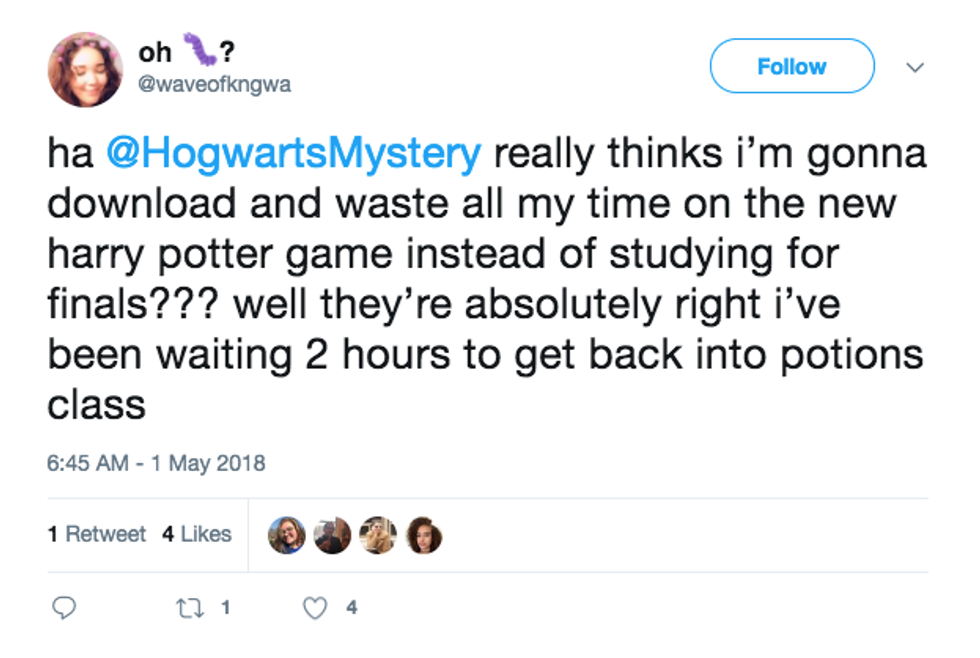Image resolution: width=980 pixels, height=658 pixels.
Task: Open the tweet author's profile picture
Action: pos(85,69)
